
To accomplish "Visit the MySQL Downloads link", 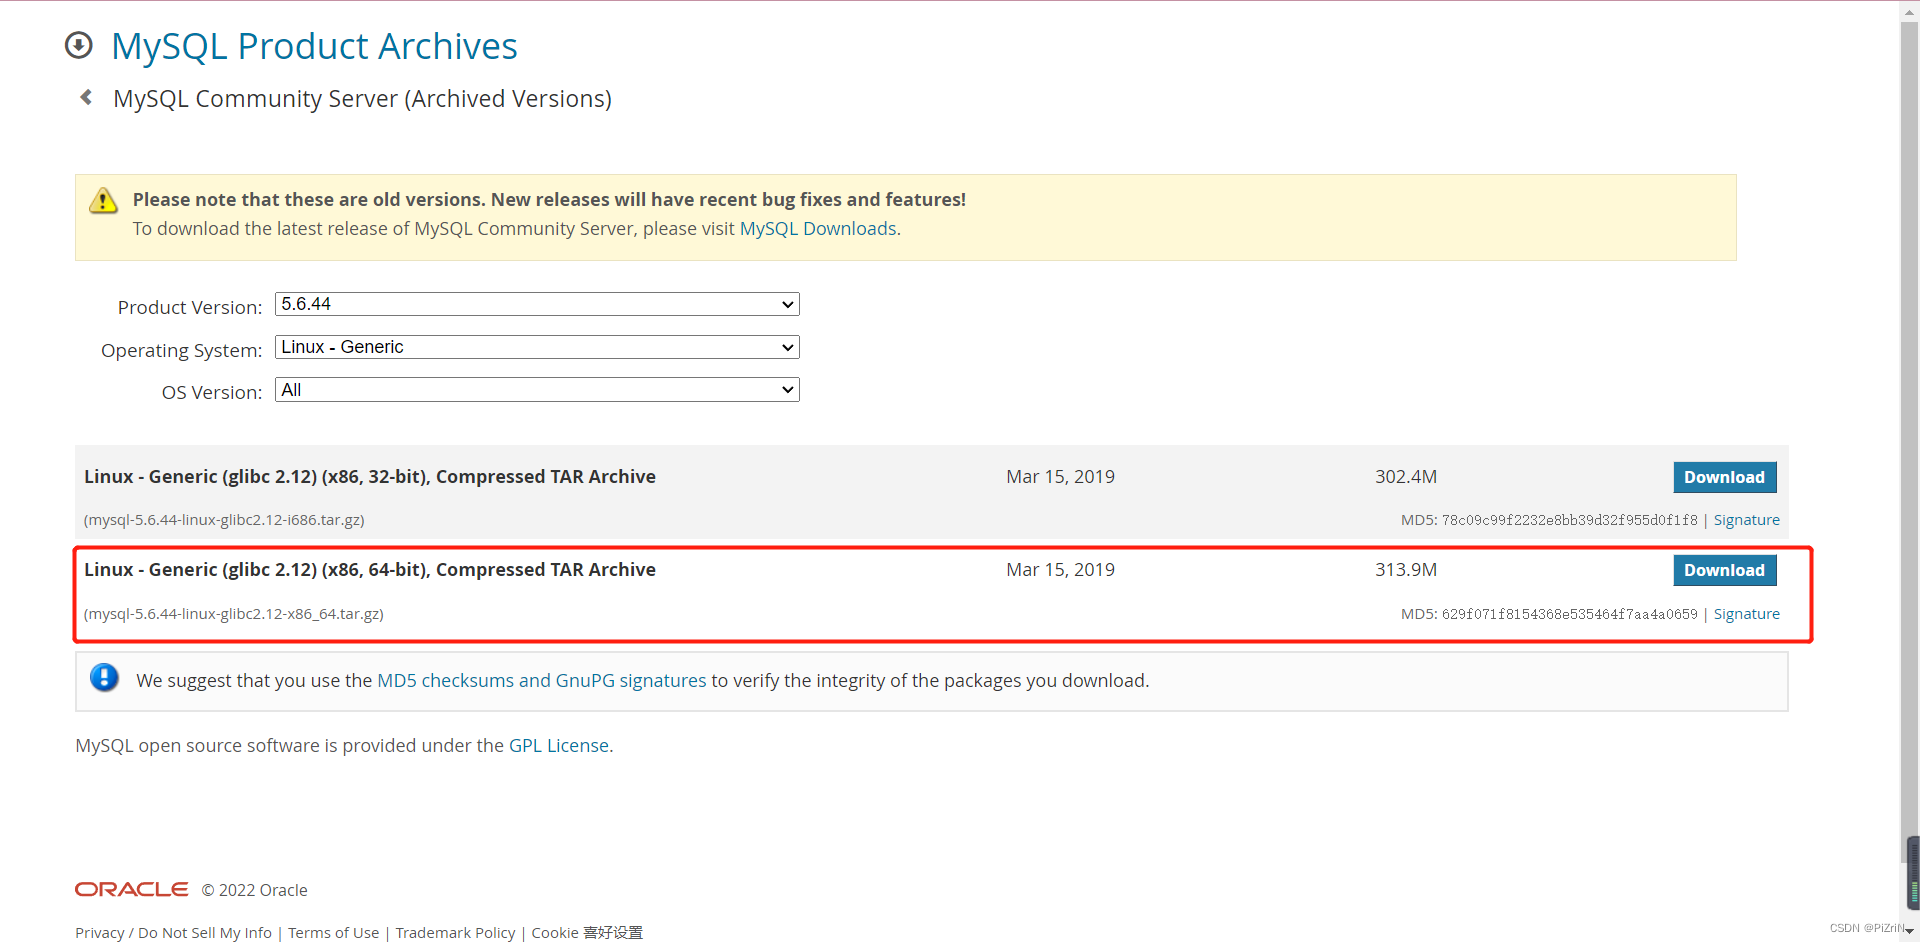I will tap(818, 229).
